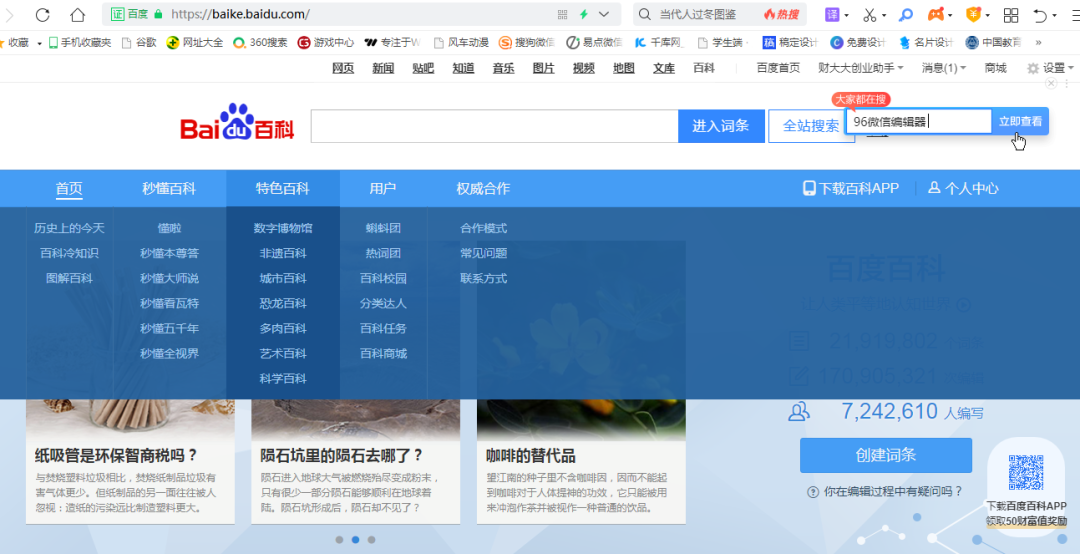Click the Baidu Baike logo
1080x554 pixels.
point(237,122)
